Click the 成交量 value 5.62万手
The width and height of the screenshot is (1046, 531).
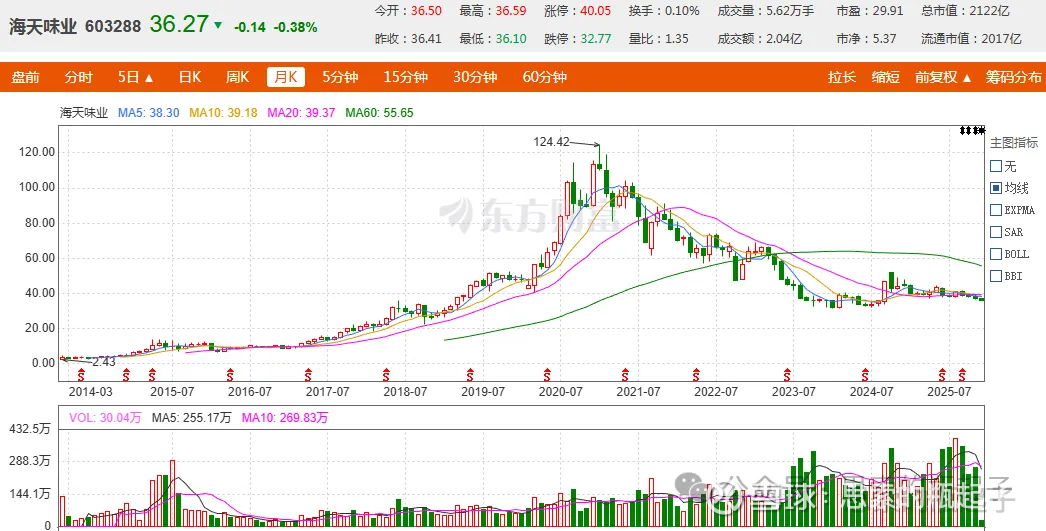[790, 11]
